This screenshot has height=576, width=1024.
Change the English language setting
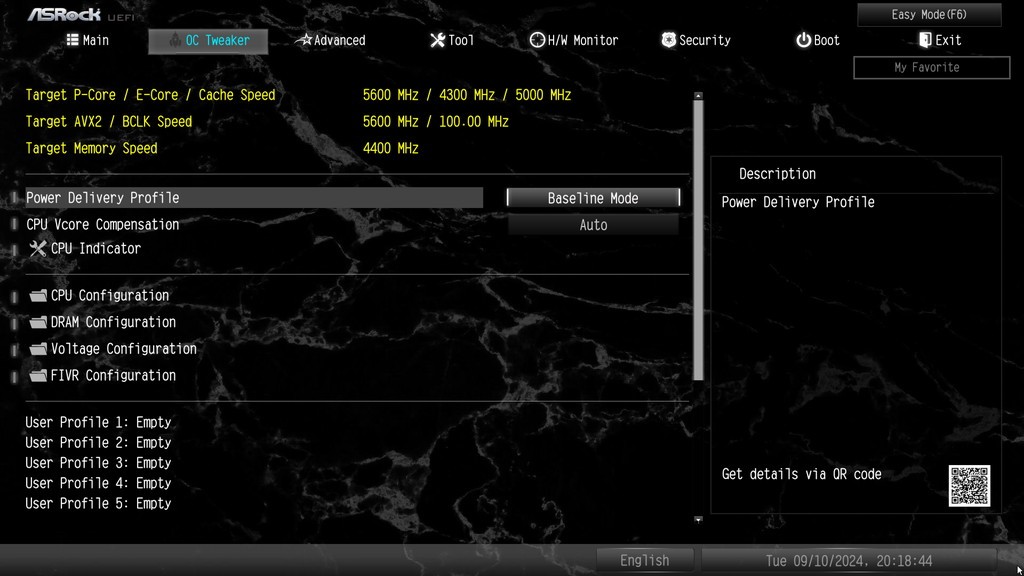[645, 560]
